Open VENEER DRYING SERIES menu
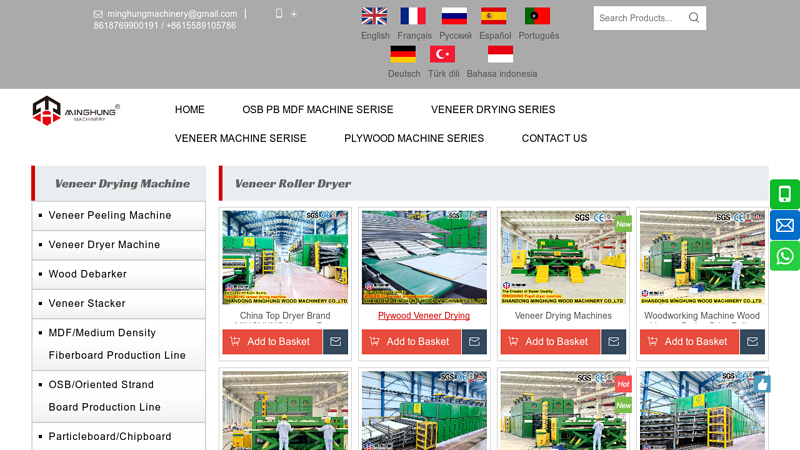This screenshot has width=800, height=450. [x=493, y=110]
